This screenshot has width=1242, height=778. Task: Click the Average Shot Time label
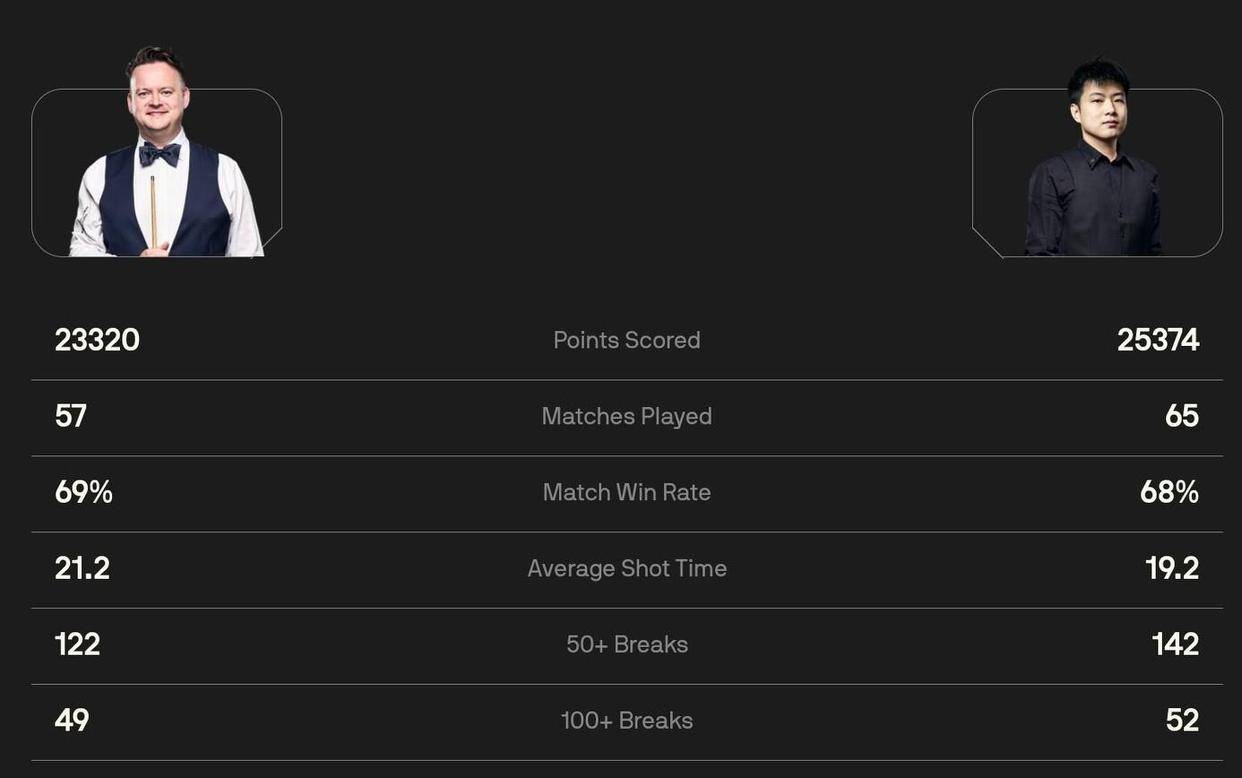627,568
